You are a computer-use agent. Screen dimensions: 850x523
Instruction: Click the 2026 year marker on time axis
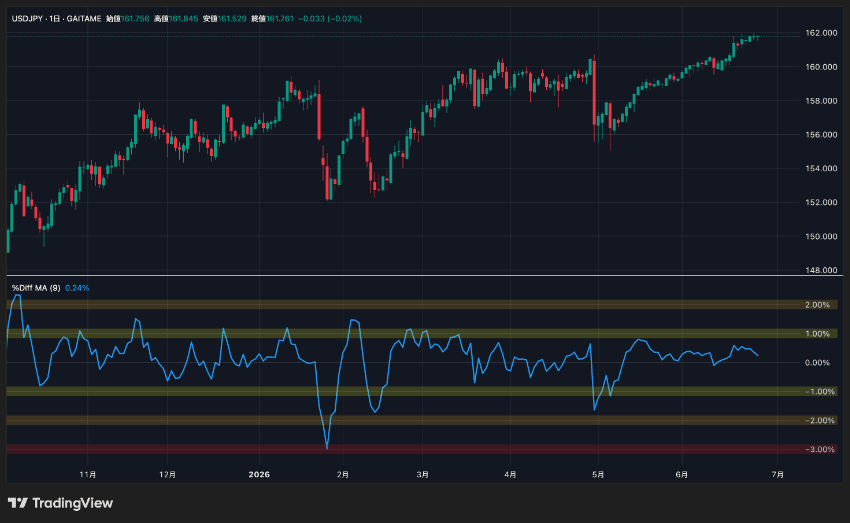click(259, 474)
